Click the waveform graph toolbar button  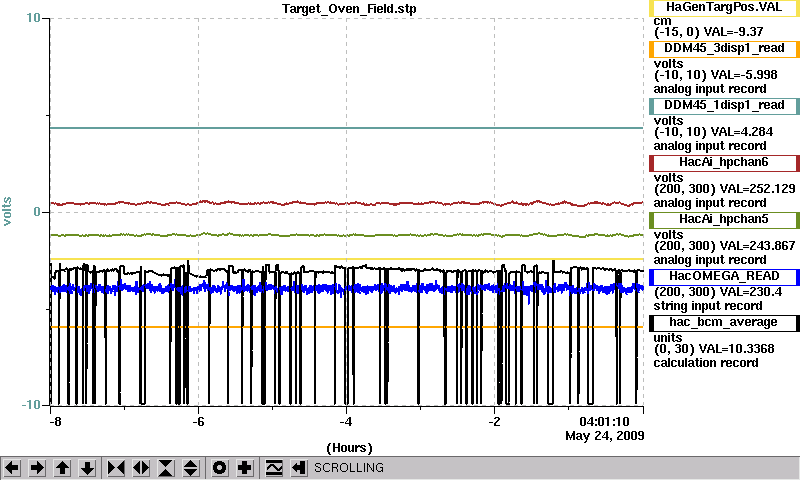(x=274, y=468)
